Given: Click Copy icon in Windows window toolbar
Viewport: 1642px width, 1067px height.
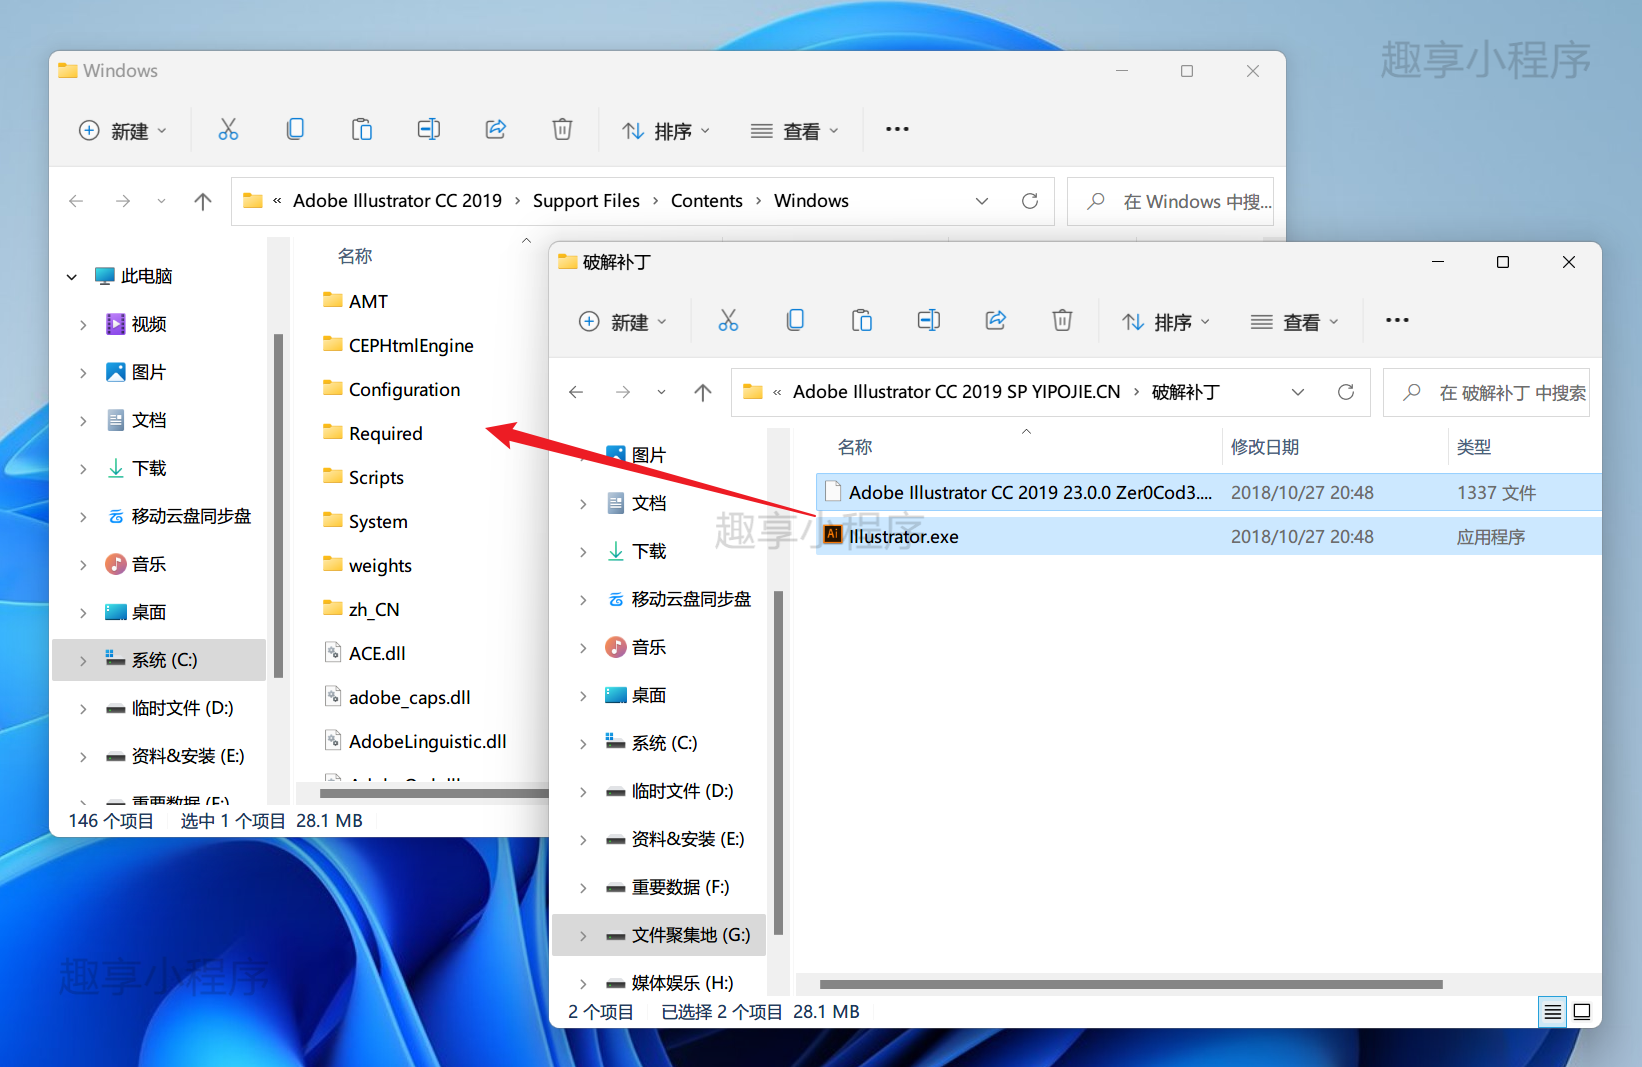Looking at the screenshot, I should click(295, 129).
